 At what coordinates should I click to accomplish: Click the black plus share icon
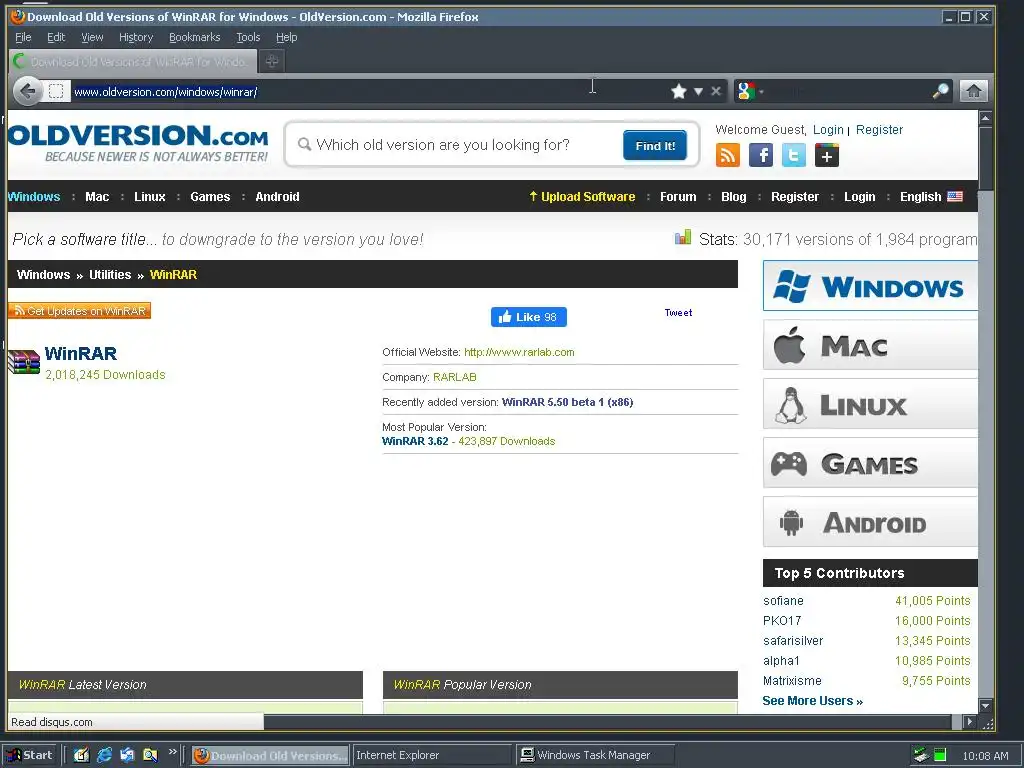pyautogui.click(x=826, y=155)
